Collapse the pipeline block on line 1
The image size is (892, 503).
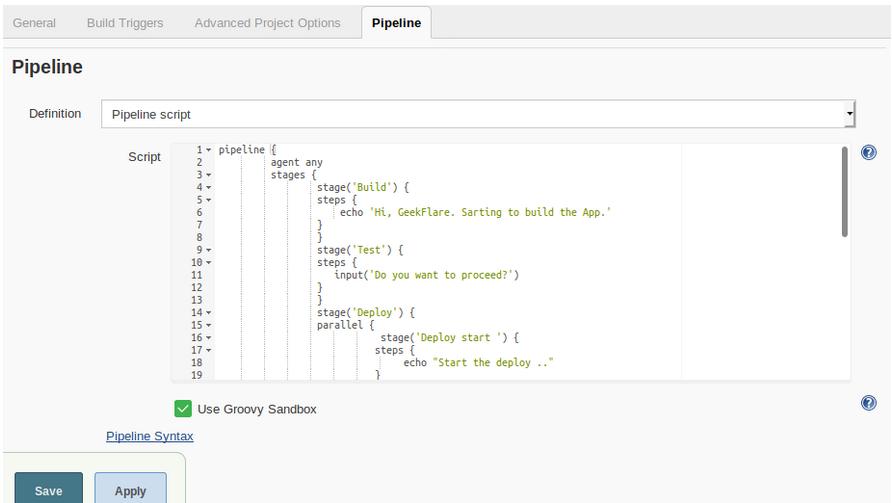point(208,150)
